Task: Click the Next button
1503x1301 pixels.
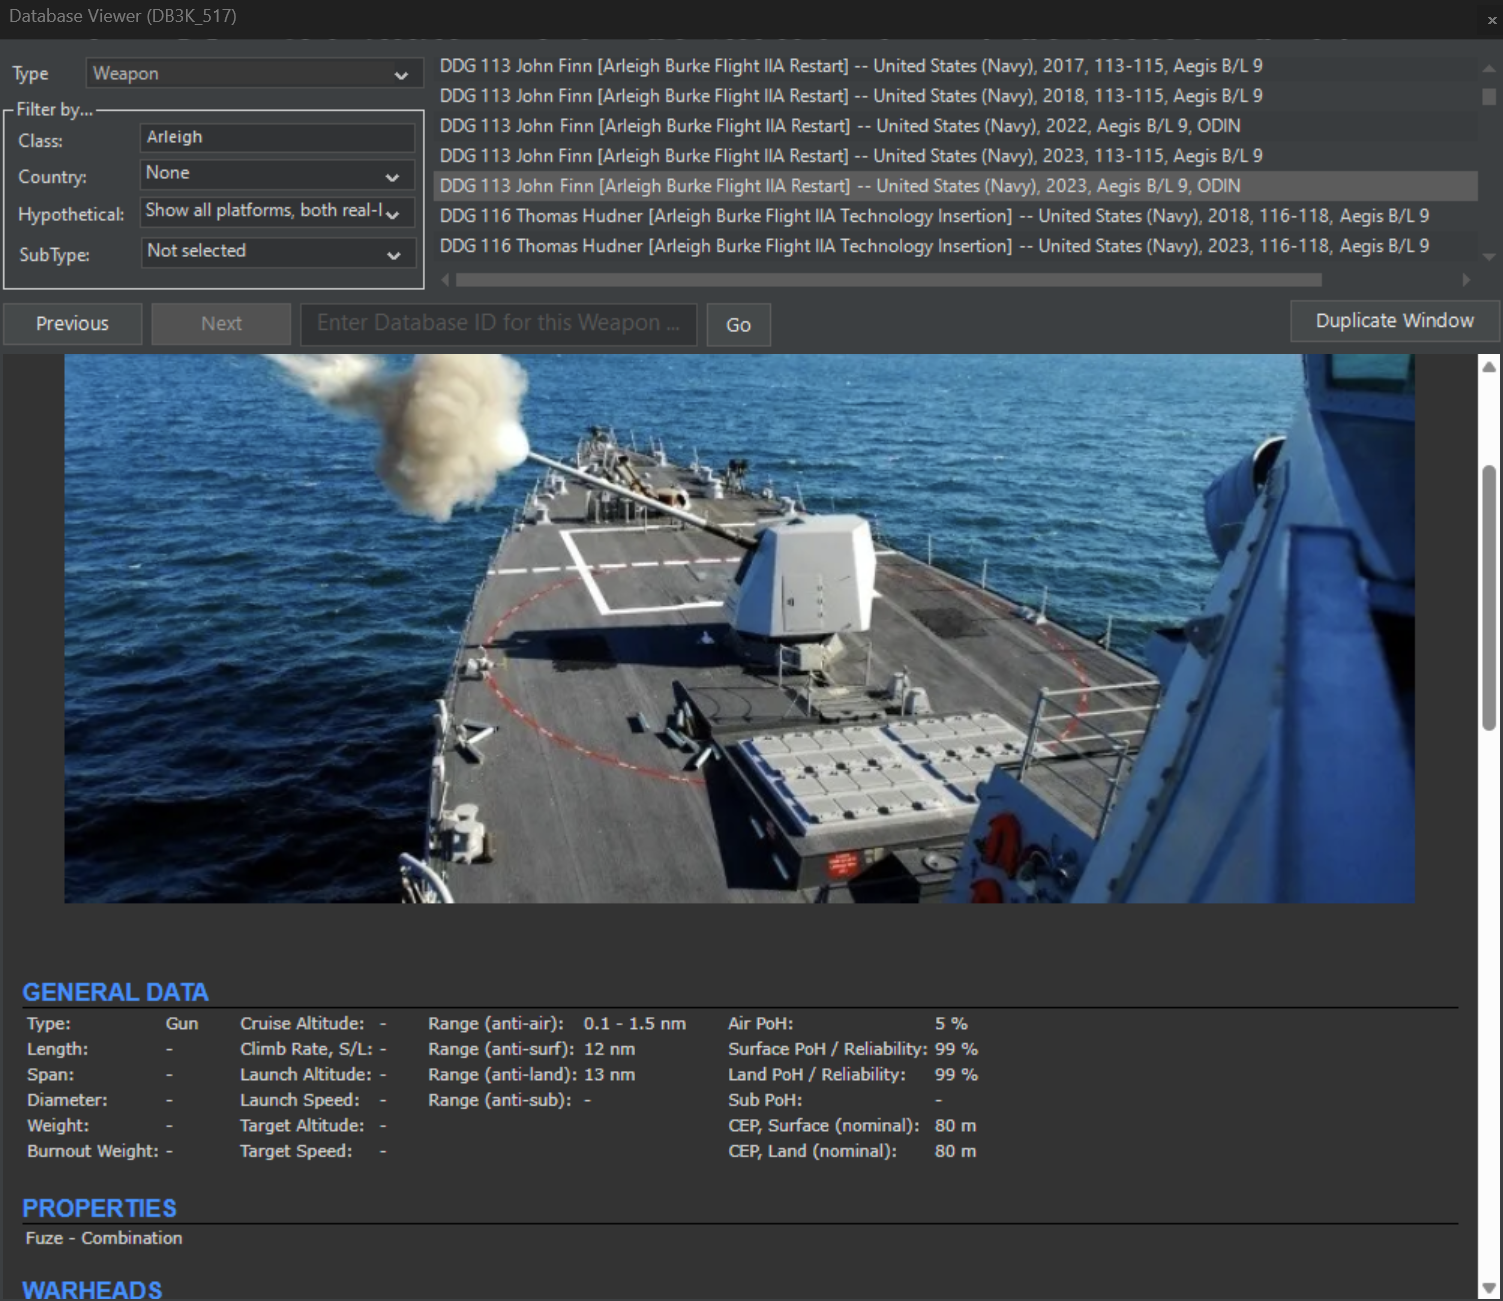Action: click(221, 324)
